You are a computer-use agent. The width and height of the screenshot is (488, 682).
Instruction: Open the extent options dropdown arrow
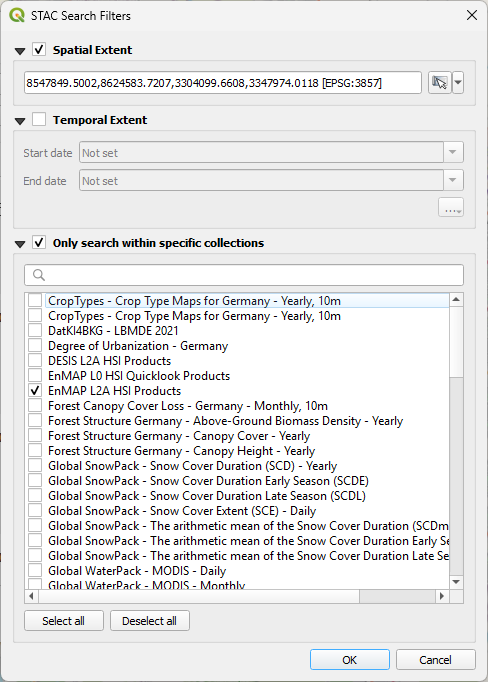click(458, 83)
